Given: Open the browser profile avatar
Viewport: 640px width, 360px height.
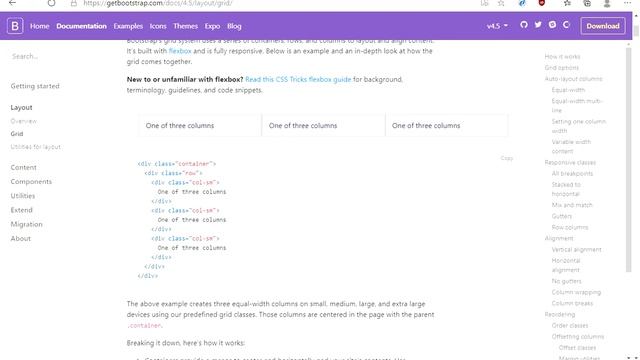Looking at the screenshot, I should [x=607, y=4].
